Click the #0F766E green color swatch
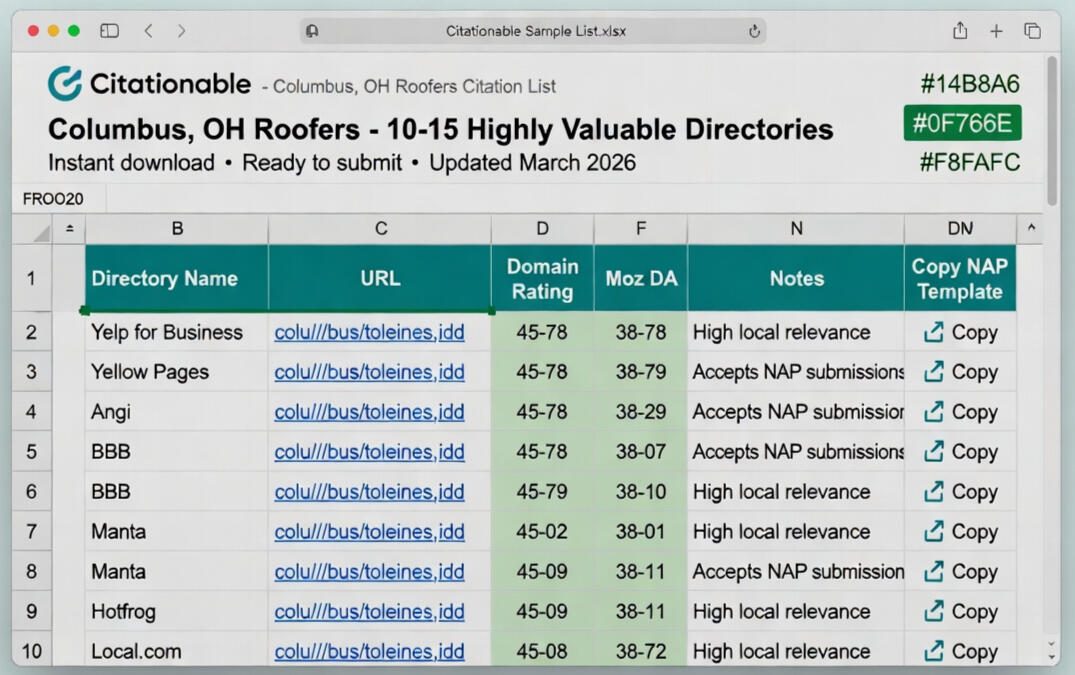Viewport: 1075px width, 675px height. point(962,124)
